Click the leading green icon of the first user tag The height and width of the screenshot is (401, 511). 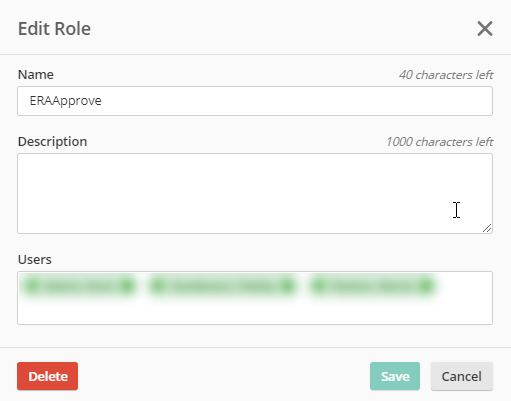tap(32, 286)
